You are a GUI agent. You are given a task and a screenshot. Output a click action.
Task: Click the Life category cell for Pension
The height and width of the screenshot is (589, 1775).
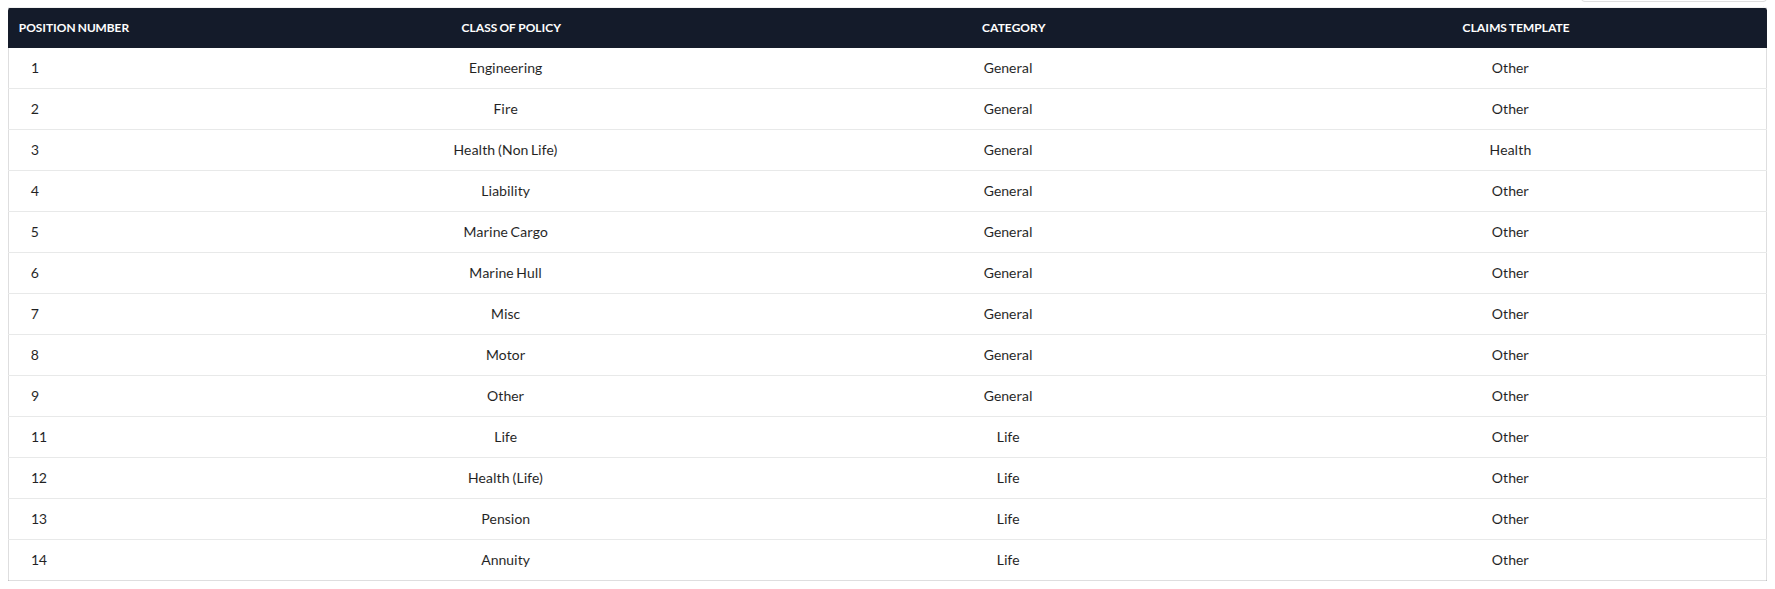coord(1007,519)
